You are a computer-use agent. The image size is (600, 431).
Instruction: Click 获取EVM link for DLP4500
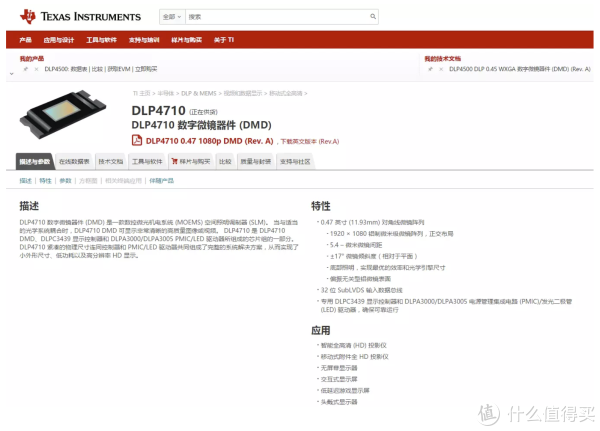tap(119, 69)
